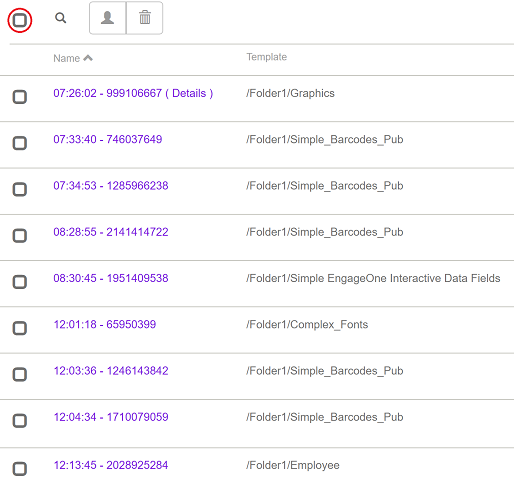The height and width of the screenshot is (493, 514).
Task: Open item 12:13:45 - 2028925284
Action: (x=111, y=465)
